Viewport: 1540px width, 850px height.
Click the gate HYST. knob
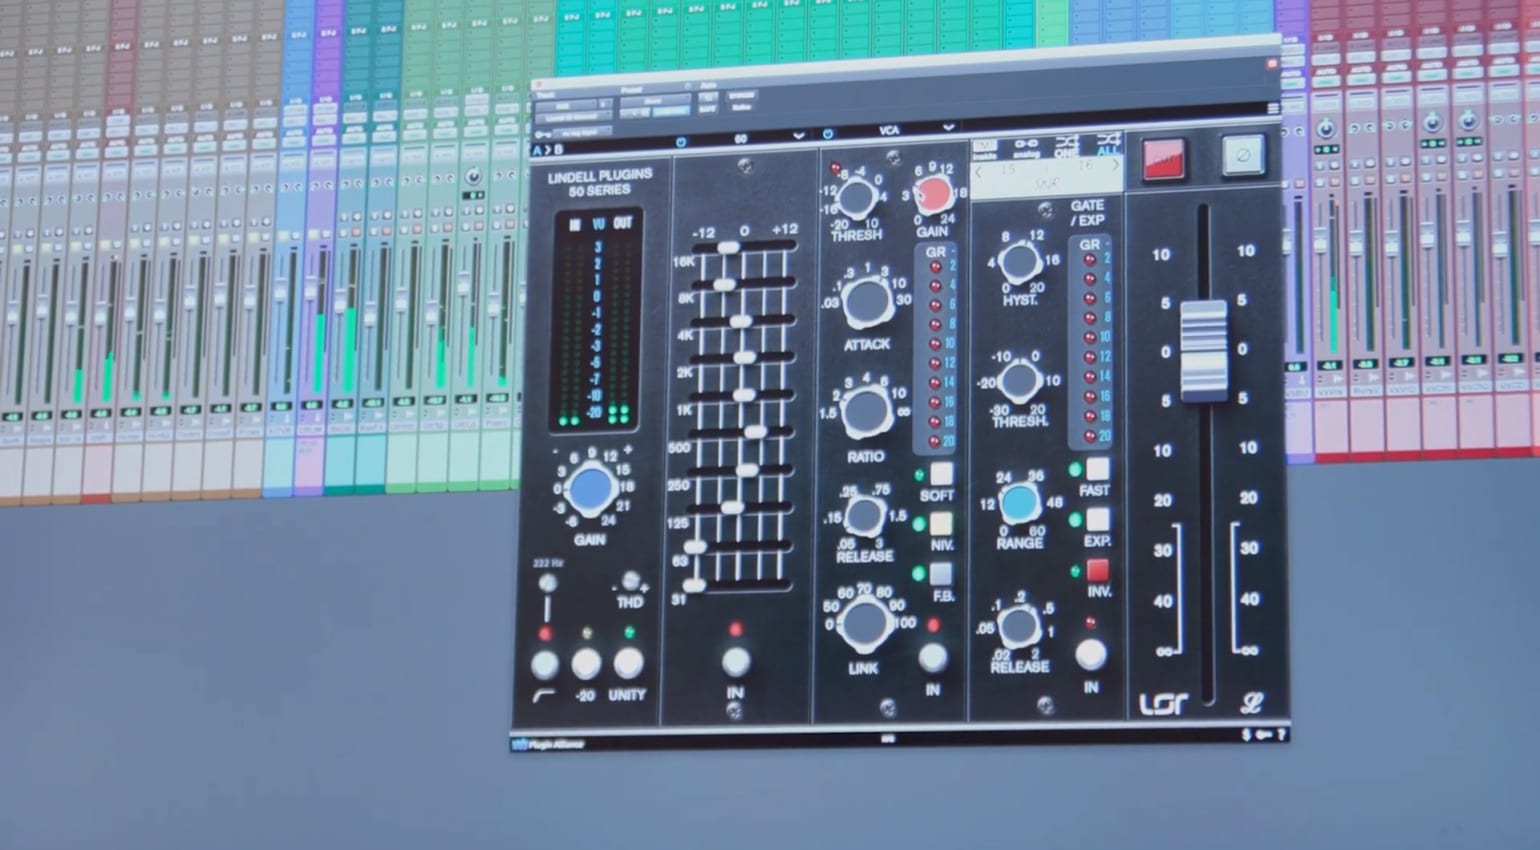[1019, 263]
